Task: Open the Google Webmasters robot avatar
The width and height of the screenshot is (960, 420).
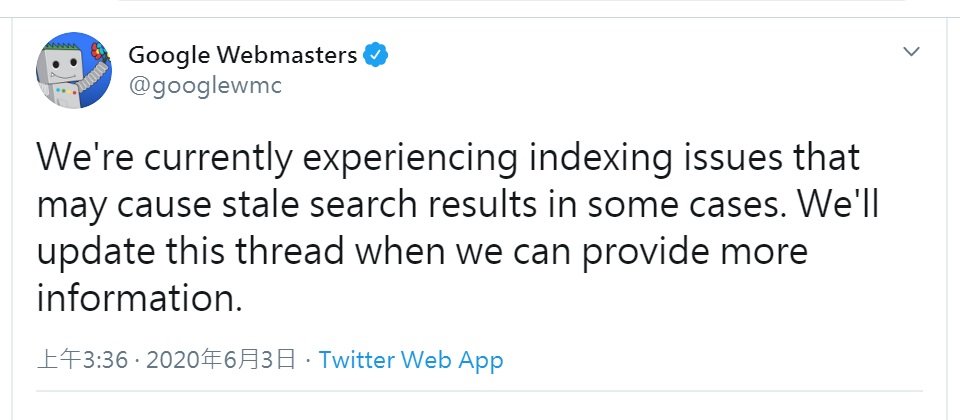Action: click(74, 70)
